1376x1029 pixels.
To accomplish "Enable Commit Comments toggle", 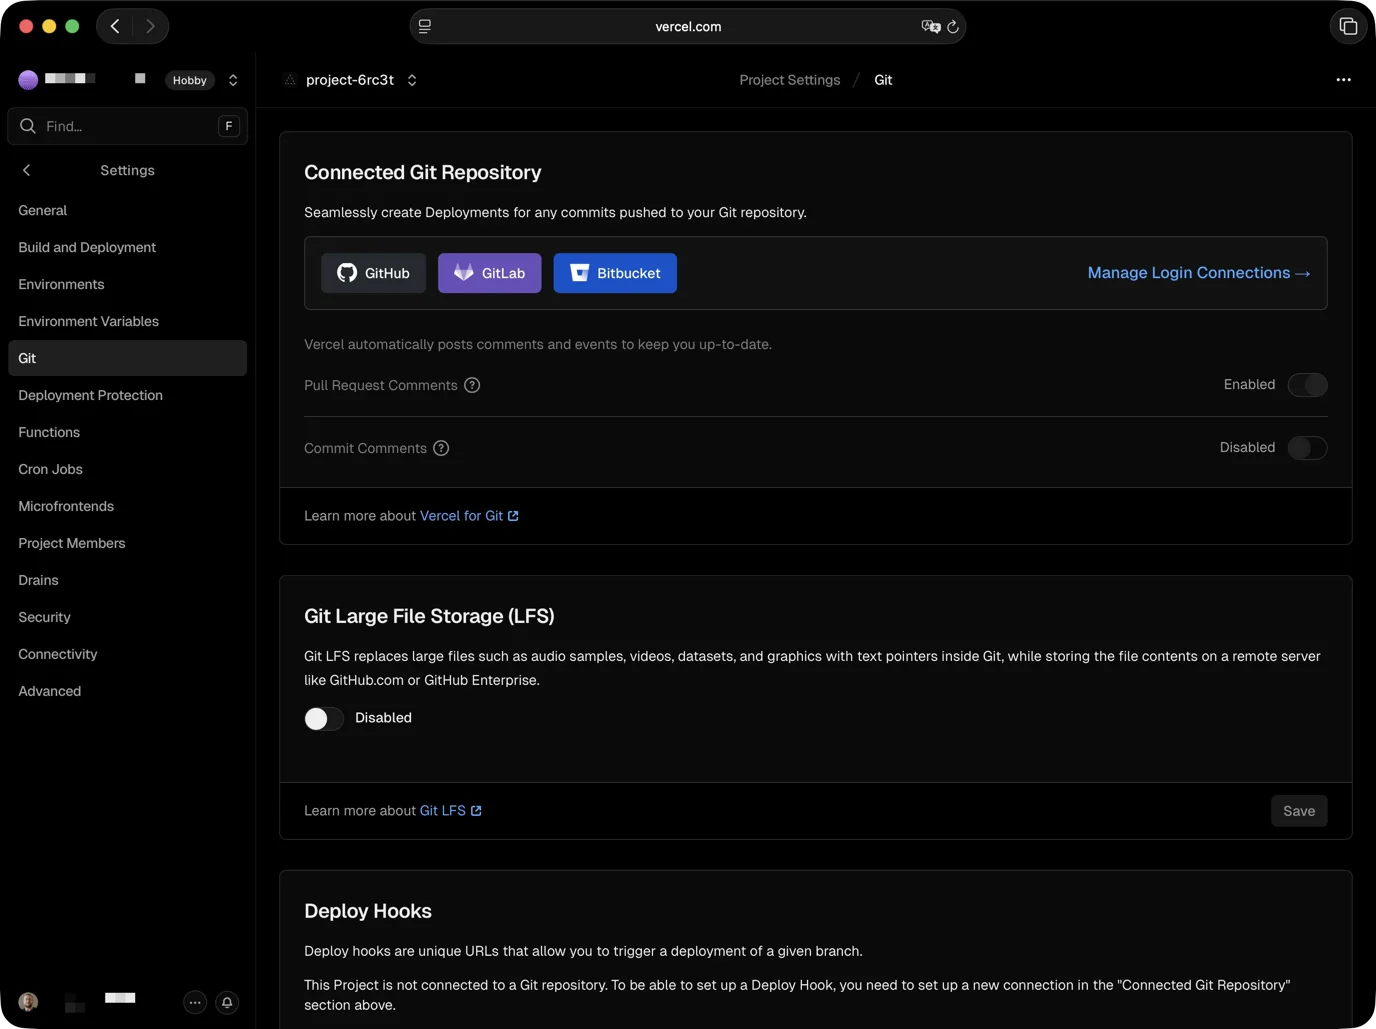I will [1307, 448].
